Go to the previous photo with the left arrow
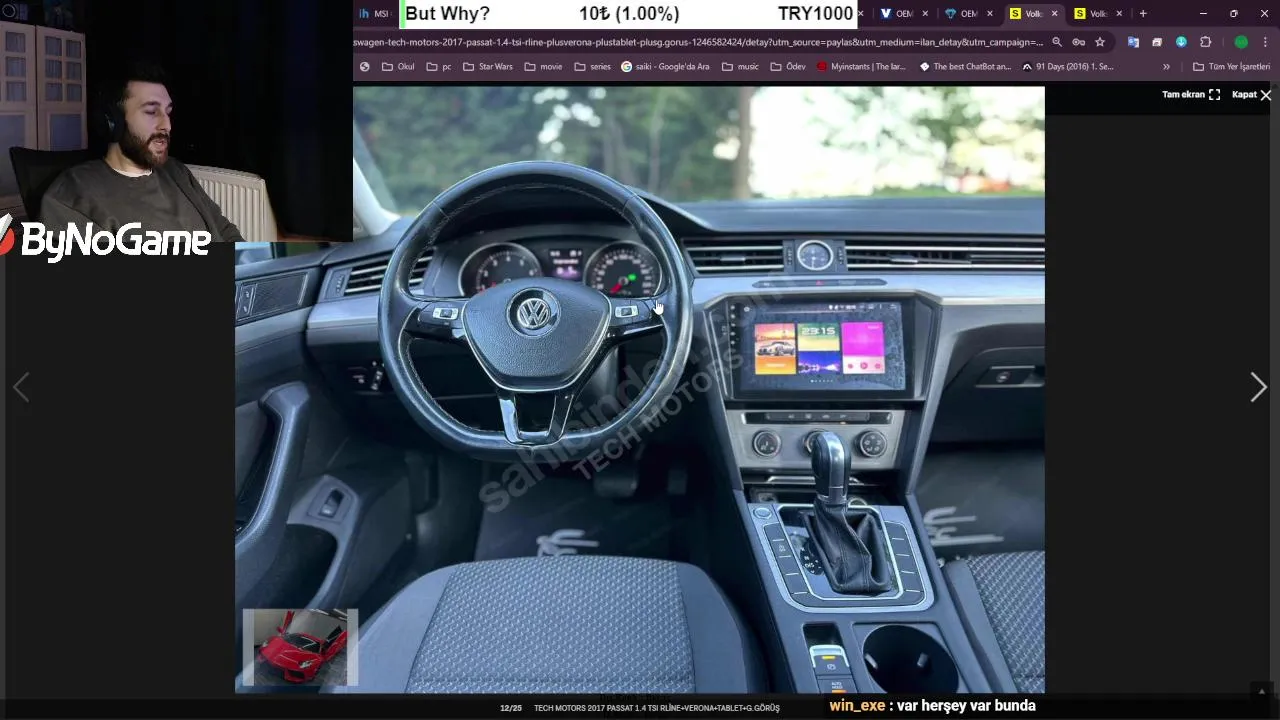Viewport: 1280px width, 720px height. (20, 387)
